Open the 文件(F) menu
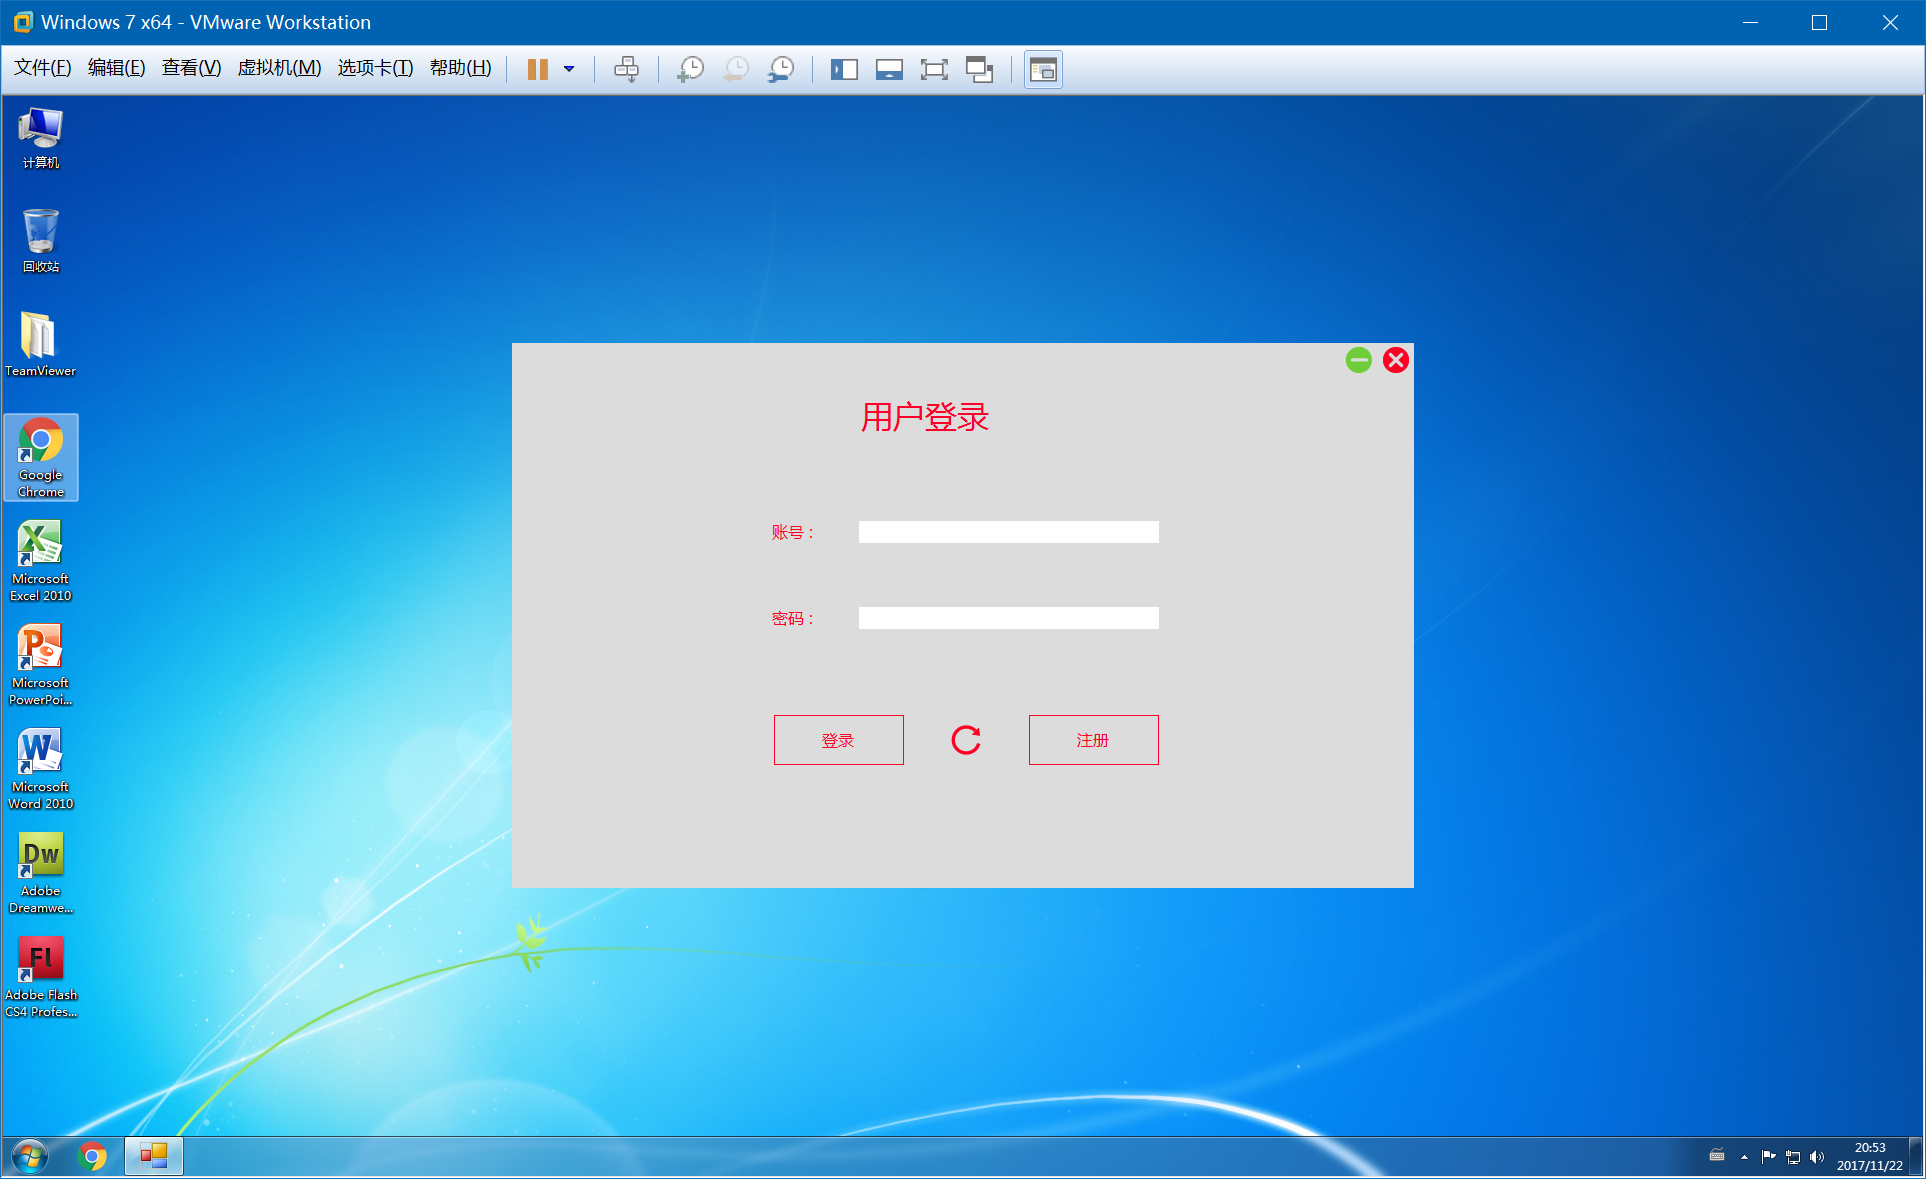Viewport: 1926px width, 1179px height. coord(43,68)
